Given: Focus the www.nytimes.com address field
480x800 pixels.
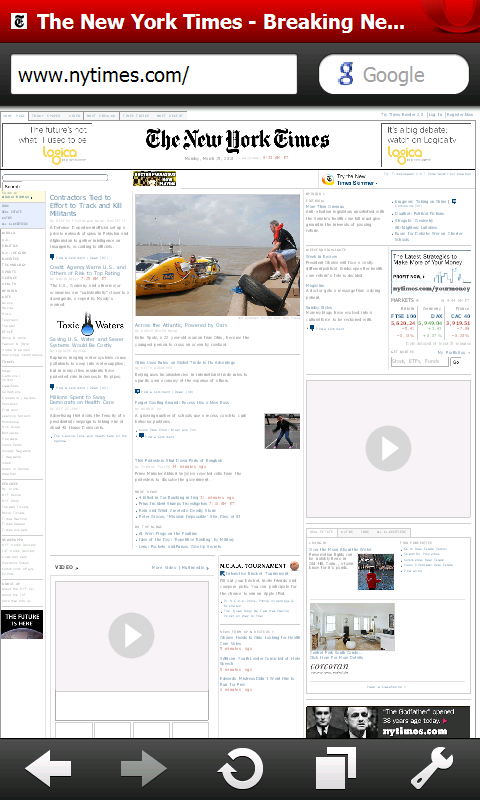Looking at the screenshot, I should [154, 74].
